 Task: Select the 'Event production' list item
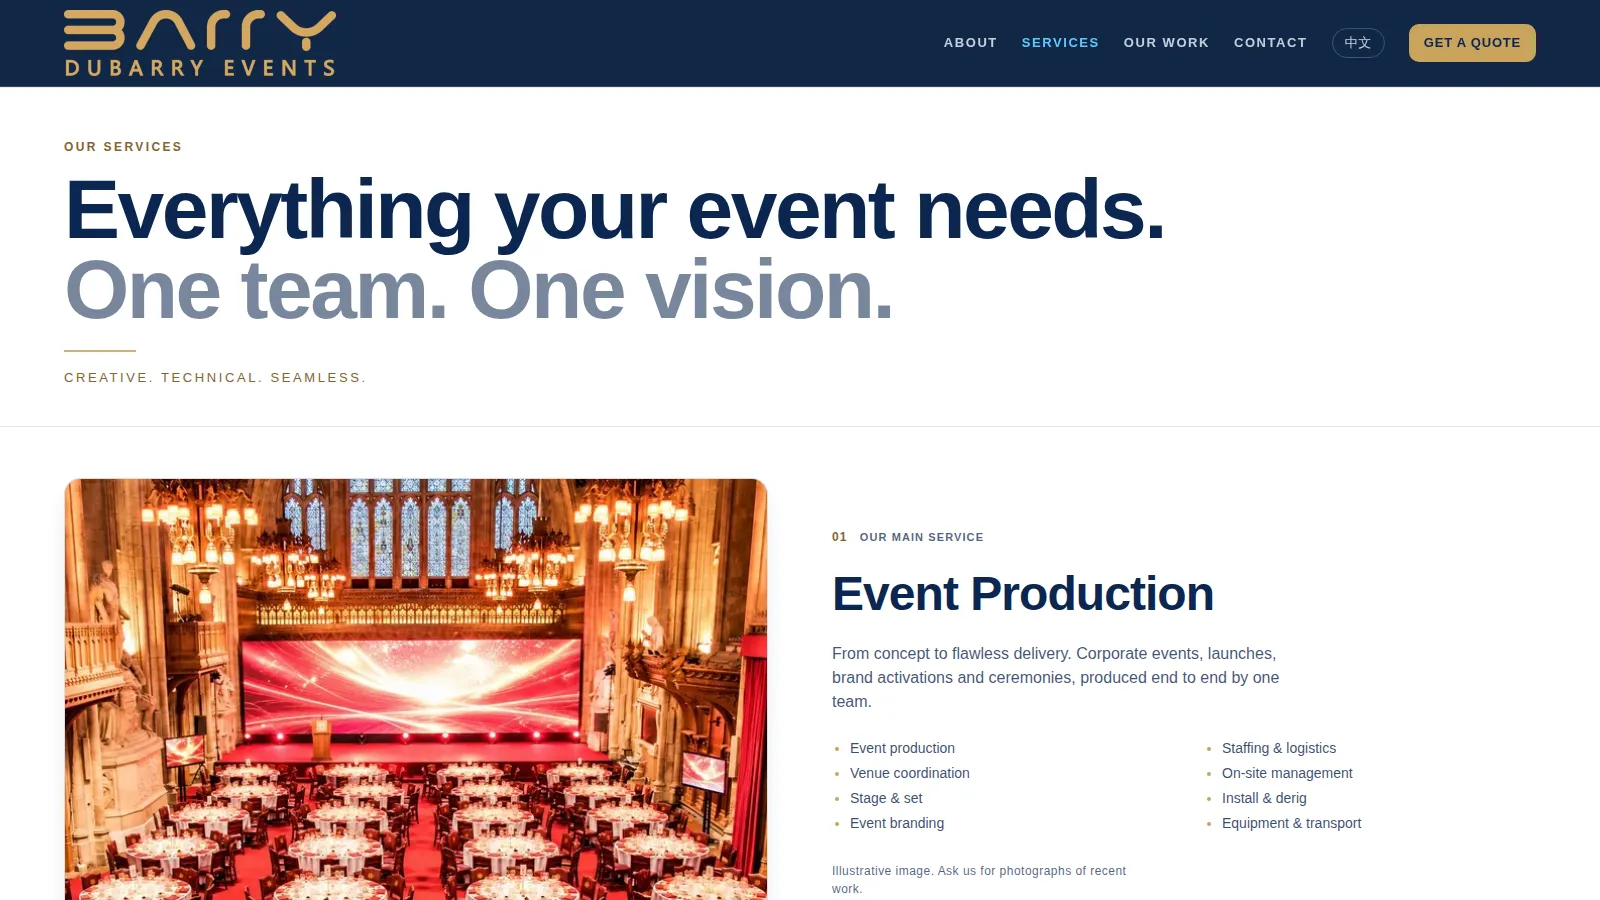pos(902,748)
